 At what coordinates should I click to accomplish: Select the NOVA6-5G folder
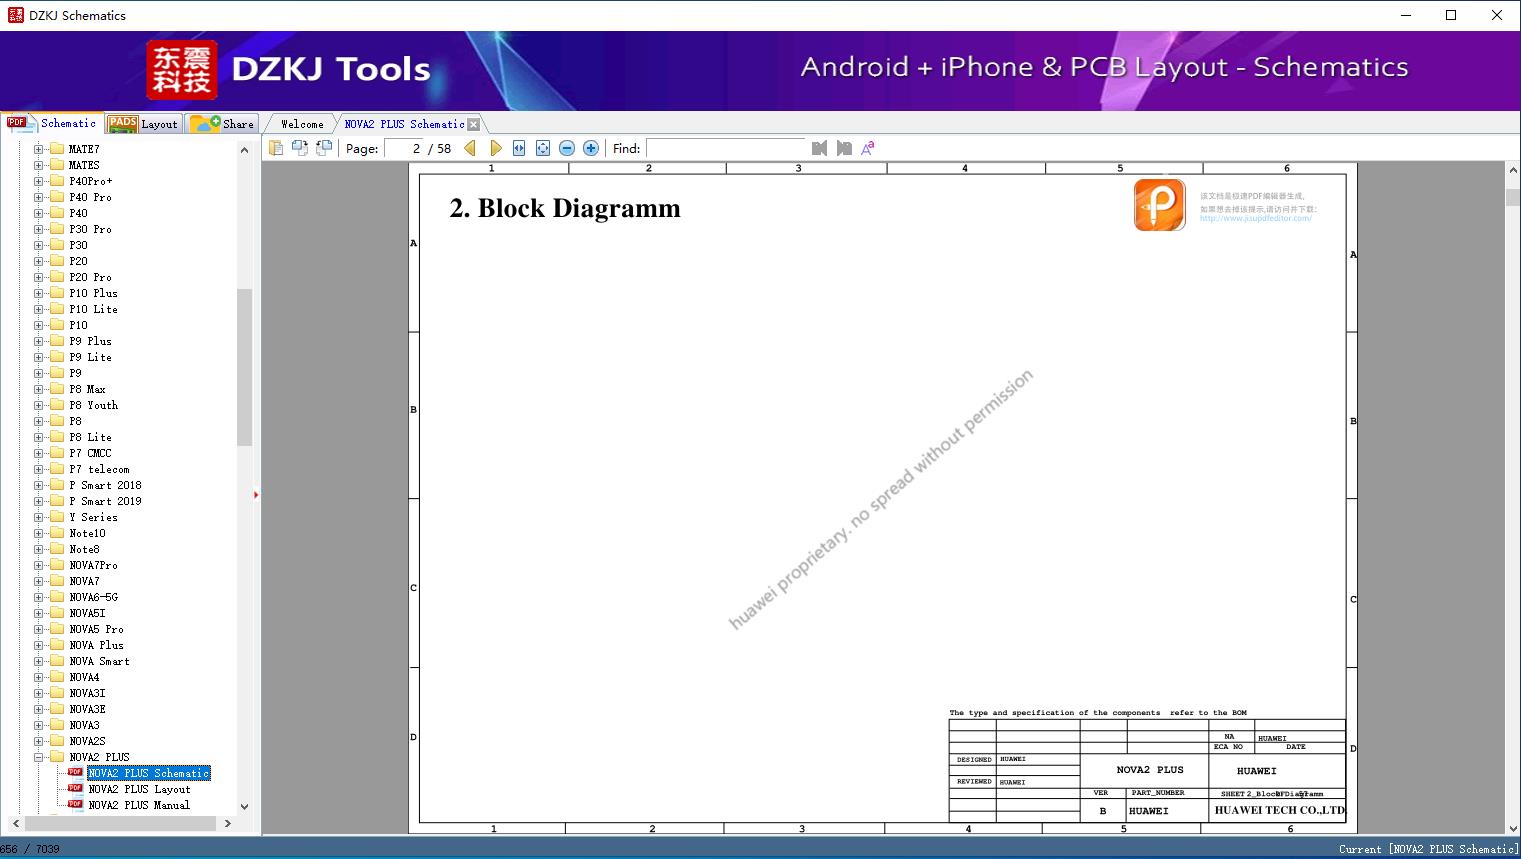(93, 597)
